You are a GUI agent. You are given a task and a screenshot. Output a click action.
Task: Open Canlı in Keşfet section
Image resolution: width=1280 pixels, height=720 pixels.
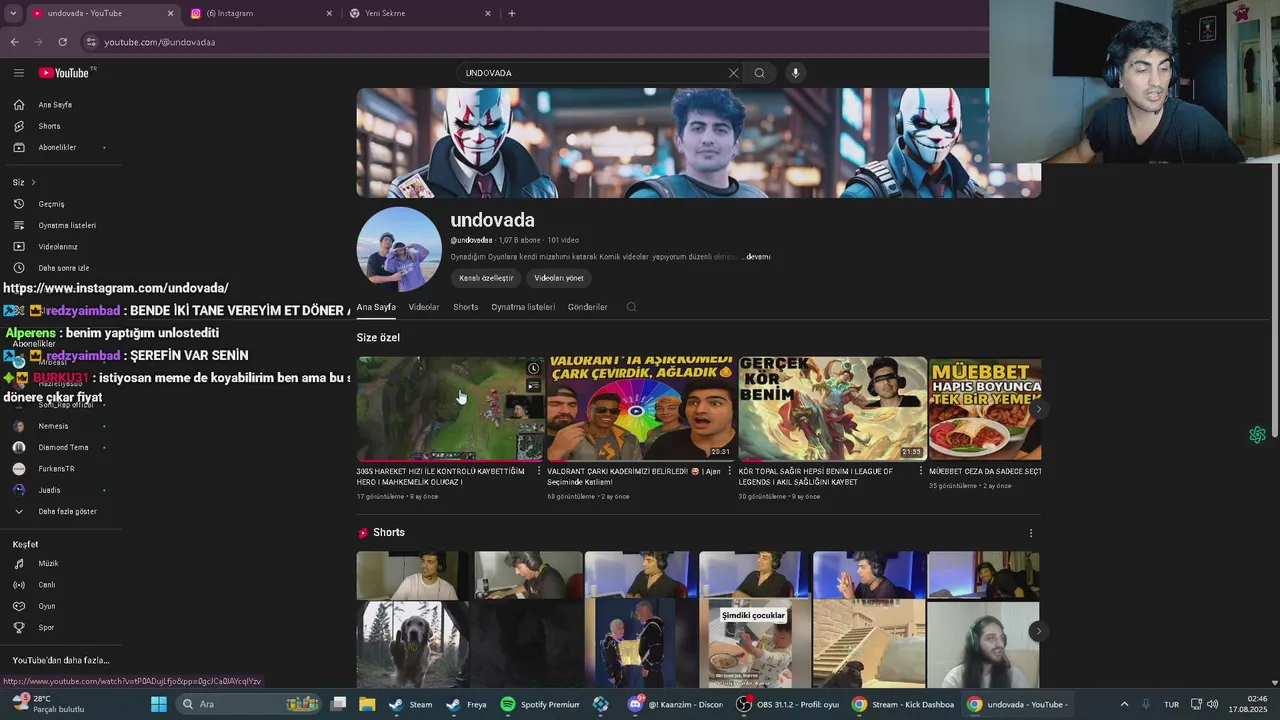46,585
